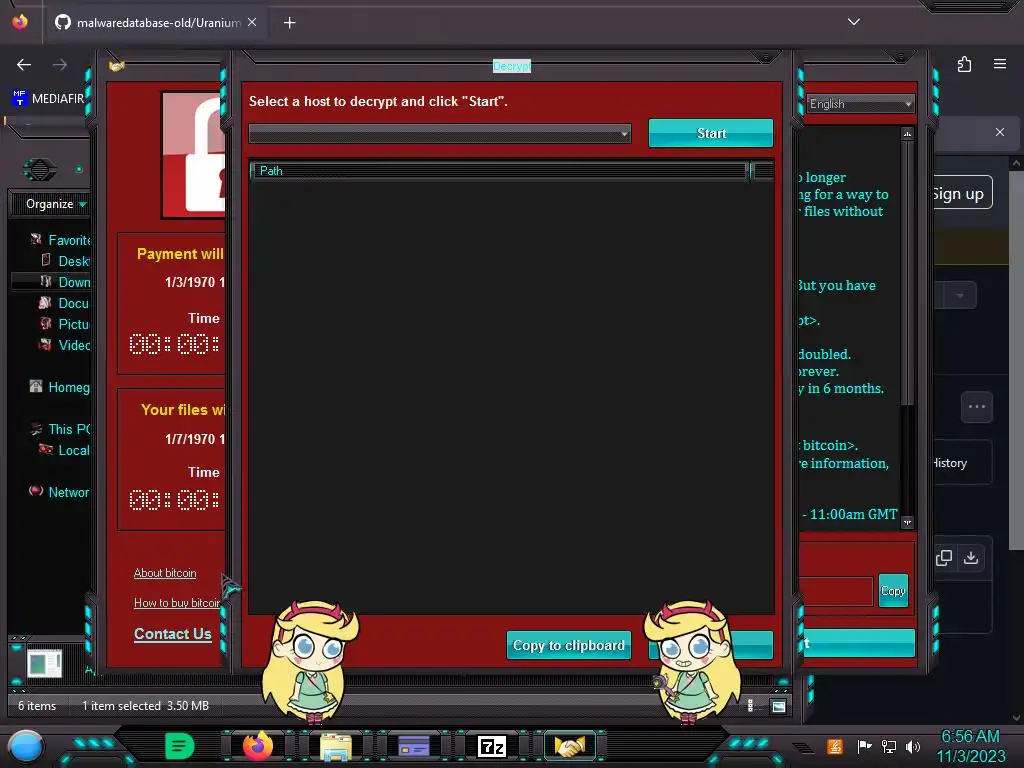
Task: Click the Decrypt window title text
Action: [512, 66]
